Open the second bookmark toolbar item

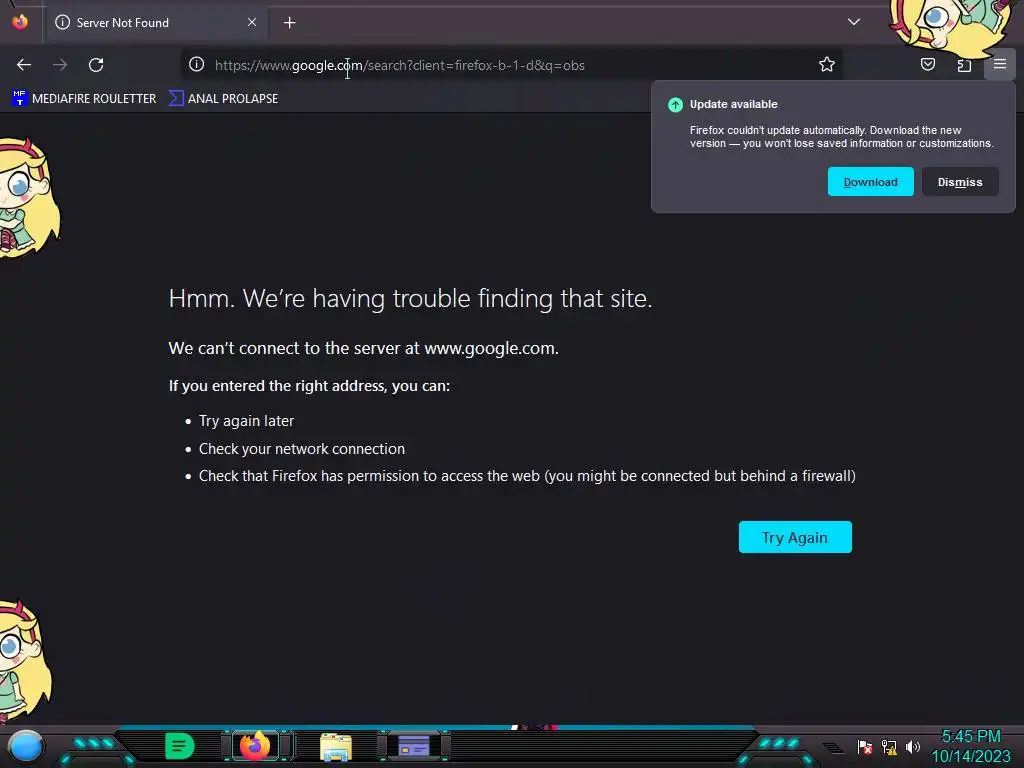(x=223, y=99)
